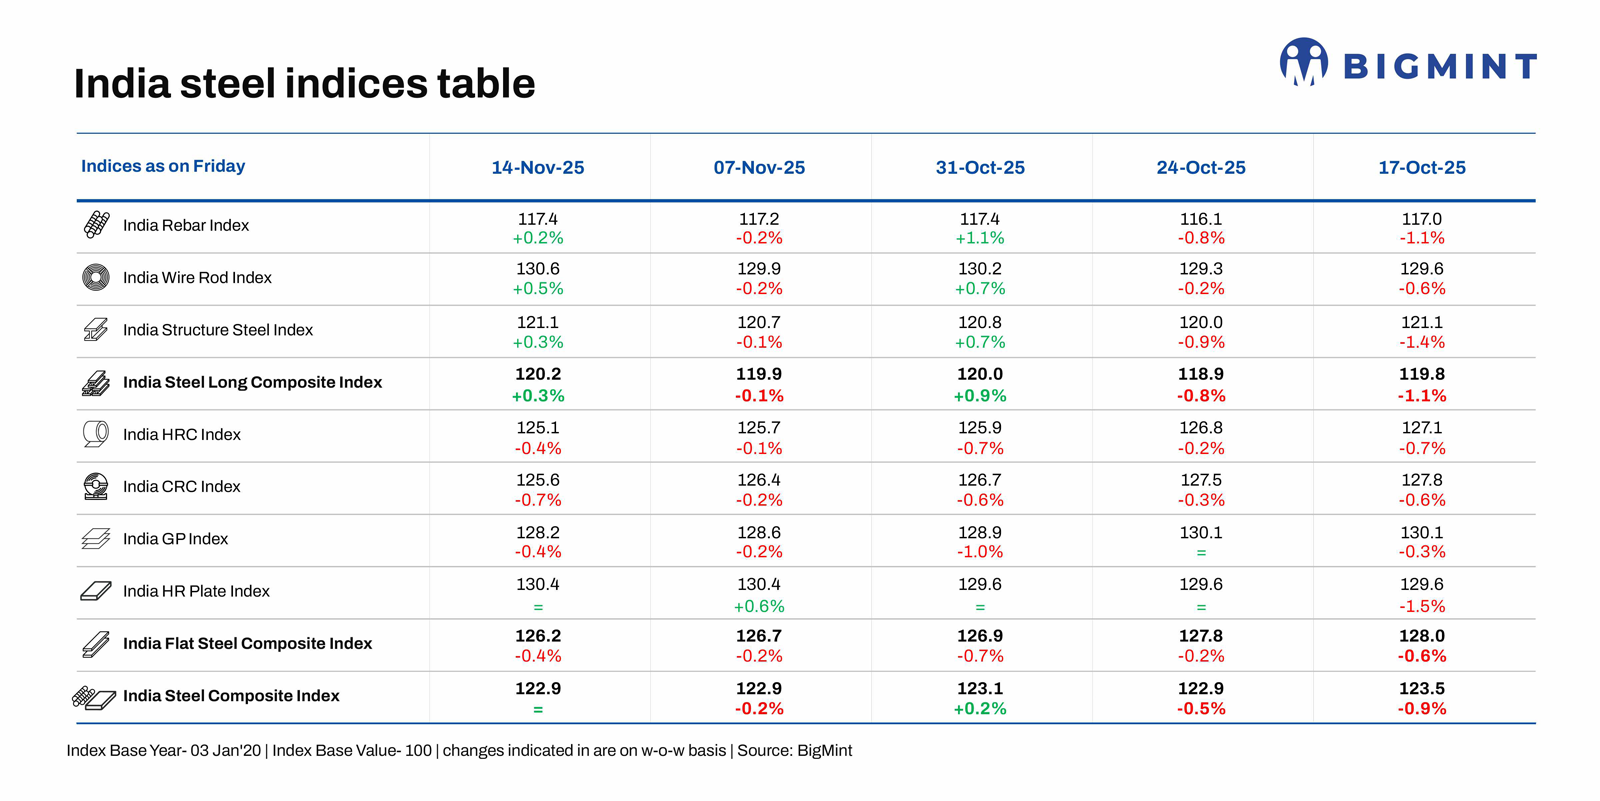
Task: Click the 117.4 Rebar value for 14-Nov-25
Action: (538, 219)
